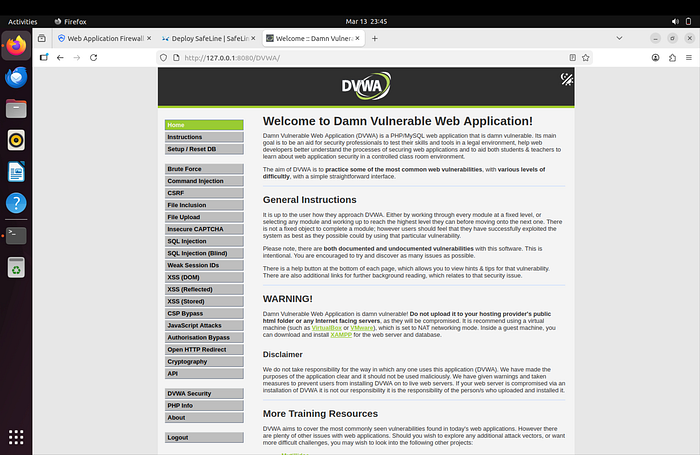The height and width of the screenshot is (455, 700).
Task: Open the File Upload module
Action: pyautogui.click(x=204, y=217)
